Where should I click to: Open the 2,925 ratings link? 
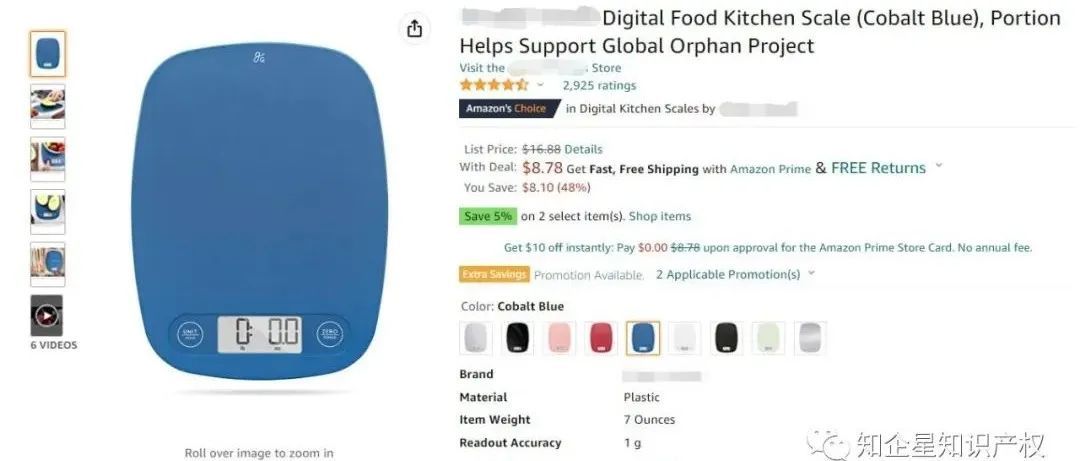(x=599, y=85)
